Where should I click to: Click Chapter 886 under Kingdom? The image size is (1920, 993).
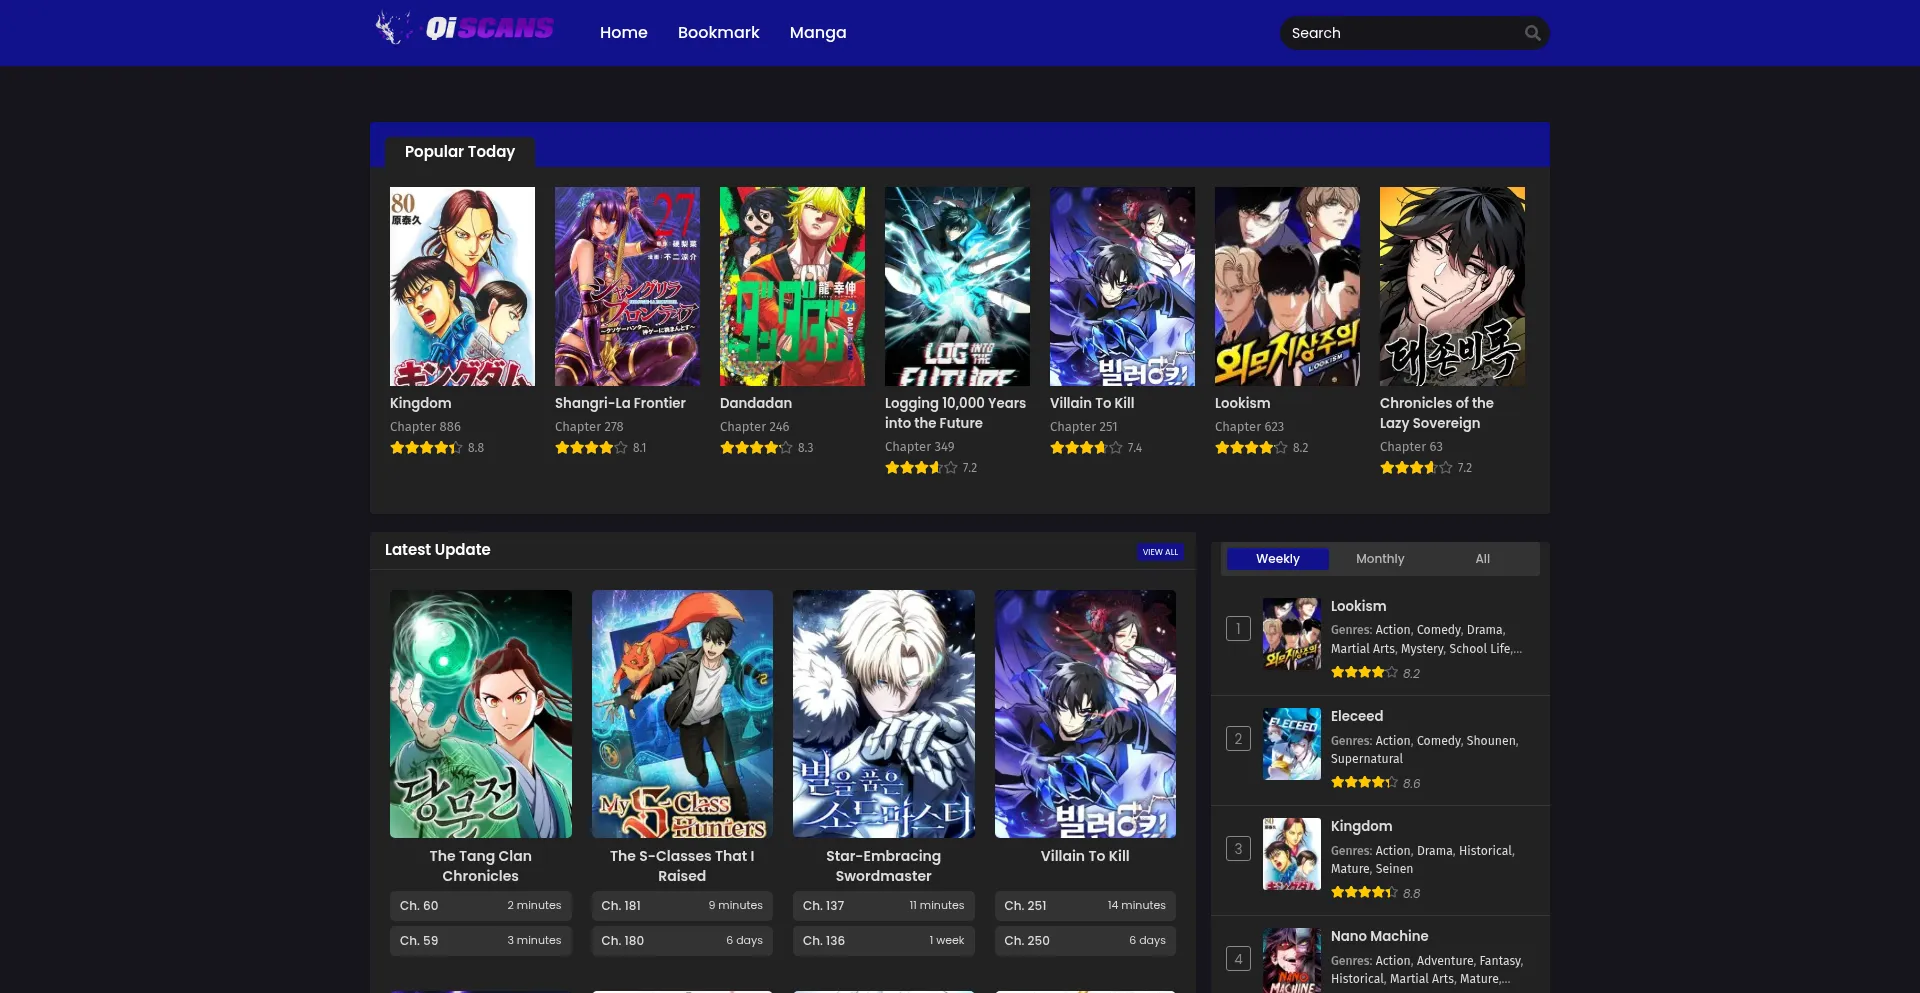(x=425, y=427)
